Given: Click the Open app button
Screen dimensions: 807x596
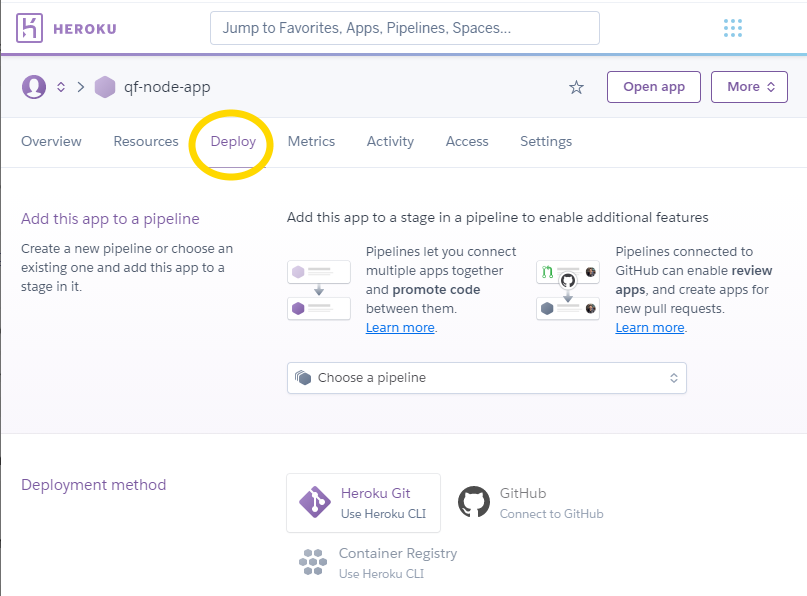Looking at the screenshot, I should tap(654, 87).
